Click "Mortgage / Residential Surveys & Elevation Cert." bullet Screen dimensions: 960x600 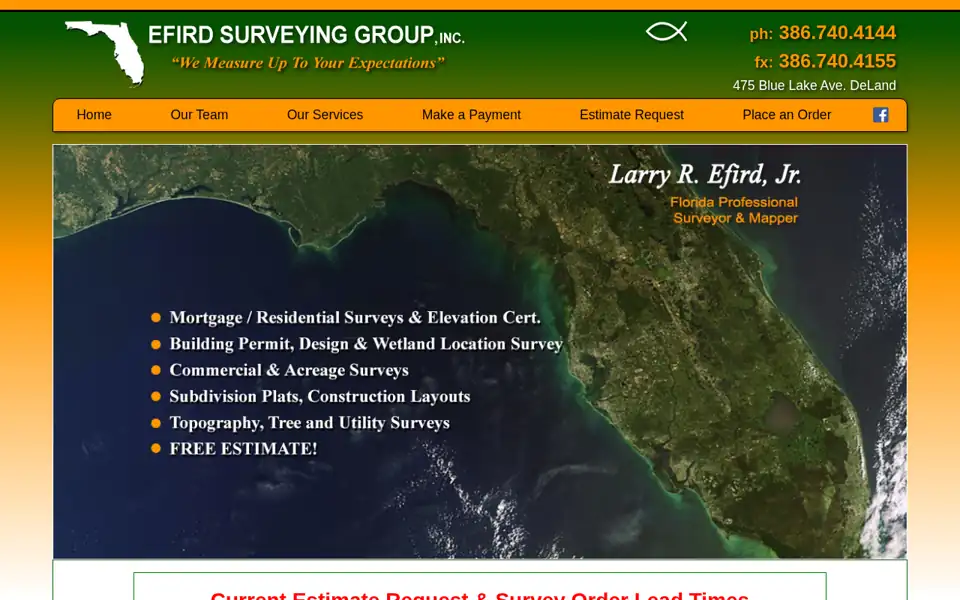coord(354,318)
